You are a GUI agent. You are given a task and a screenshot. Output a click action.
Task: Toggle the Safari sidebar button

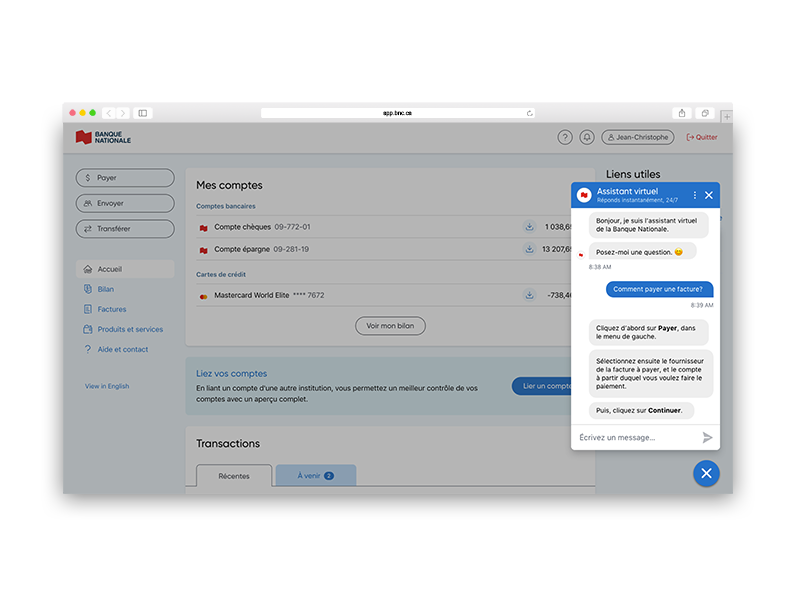pyautogui.click(x=143, y=113)
